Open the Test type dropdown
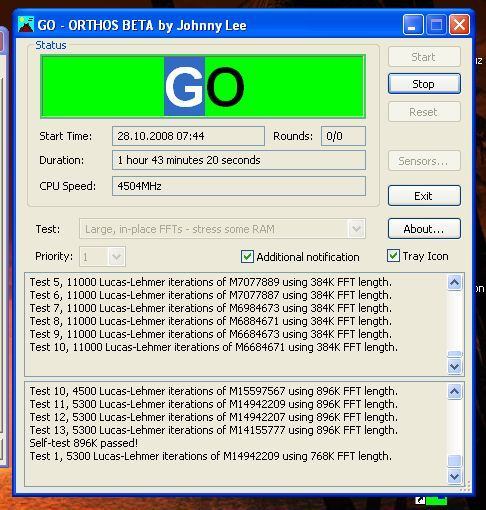Screen dimensions: 486x510 point(356,229)
